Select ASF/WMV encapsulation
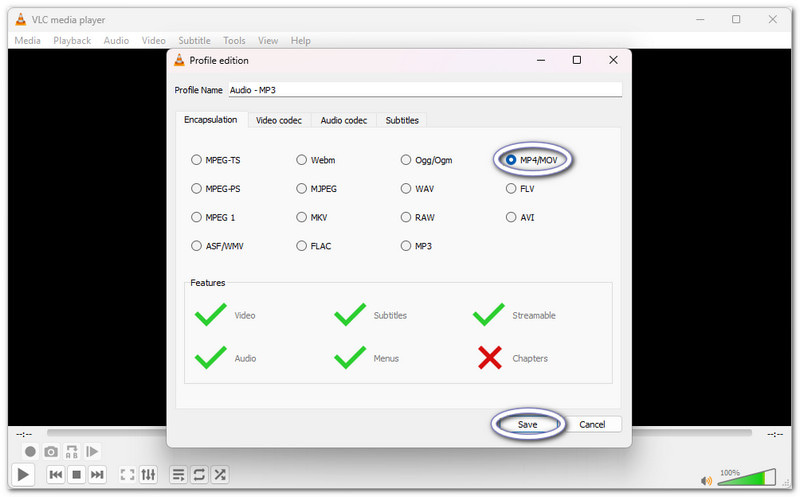The width and height of the screenshot is (800, 497). [x=196, y=246]
